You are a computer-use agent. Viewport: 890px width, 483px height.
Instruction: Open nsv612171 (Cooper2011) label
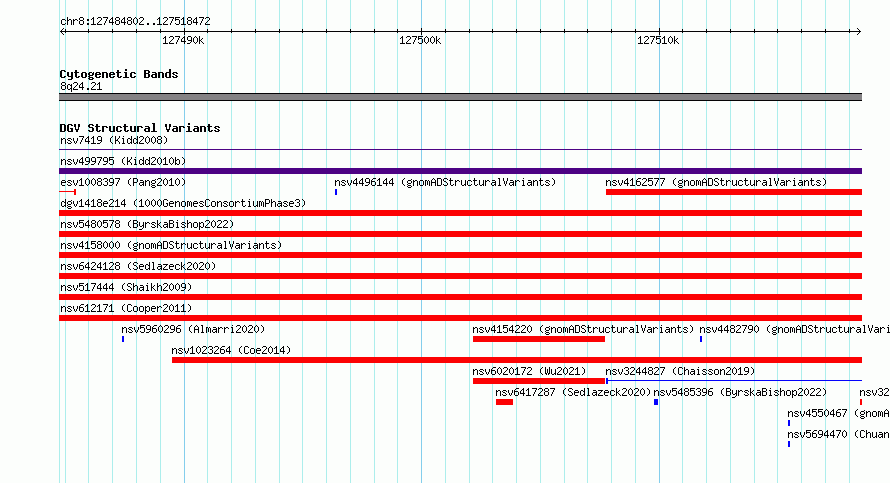pos(126,308)
